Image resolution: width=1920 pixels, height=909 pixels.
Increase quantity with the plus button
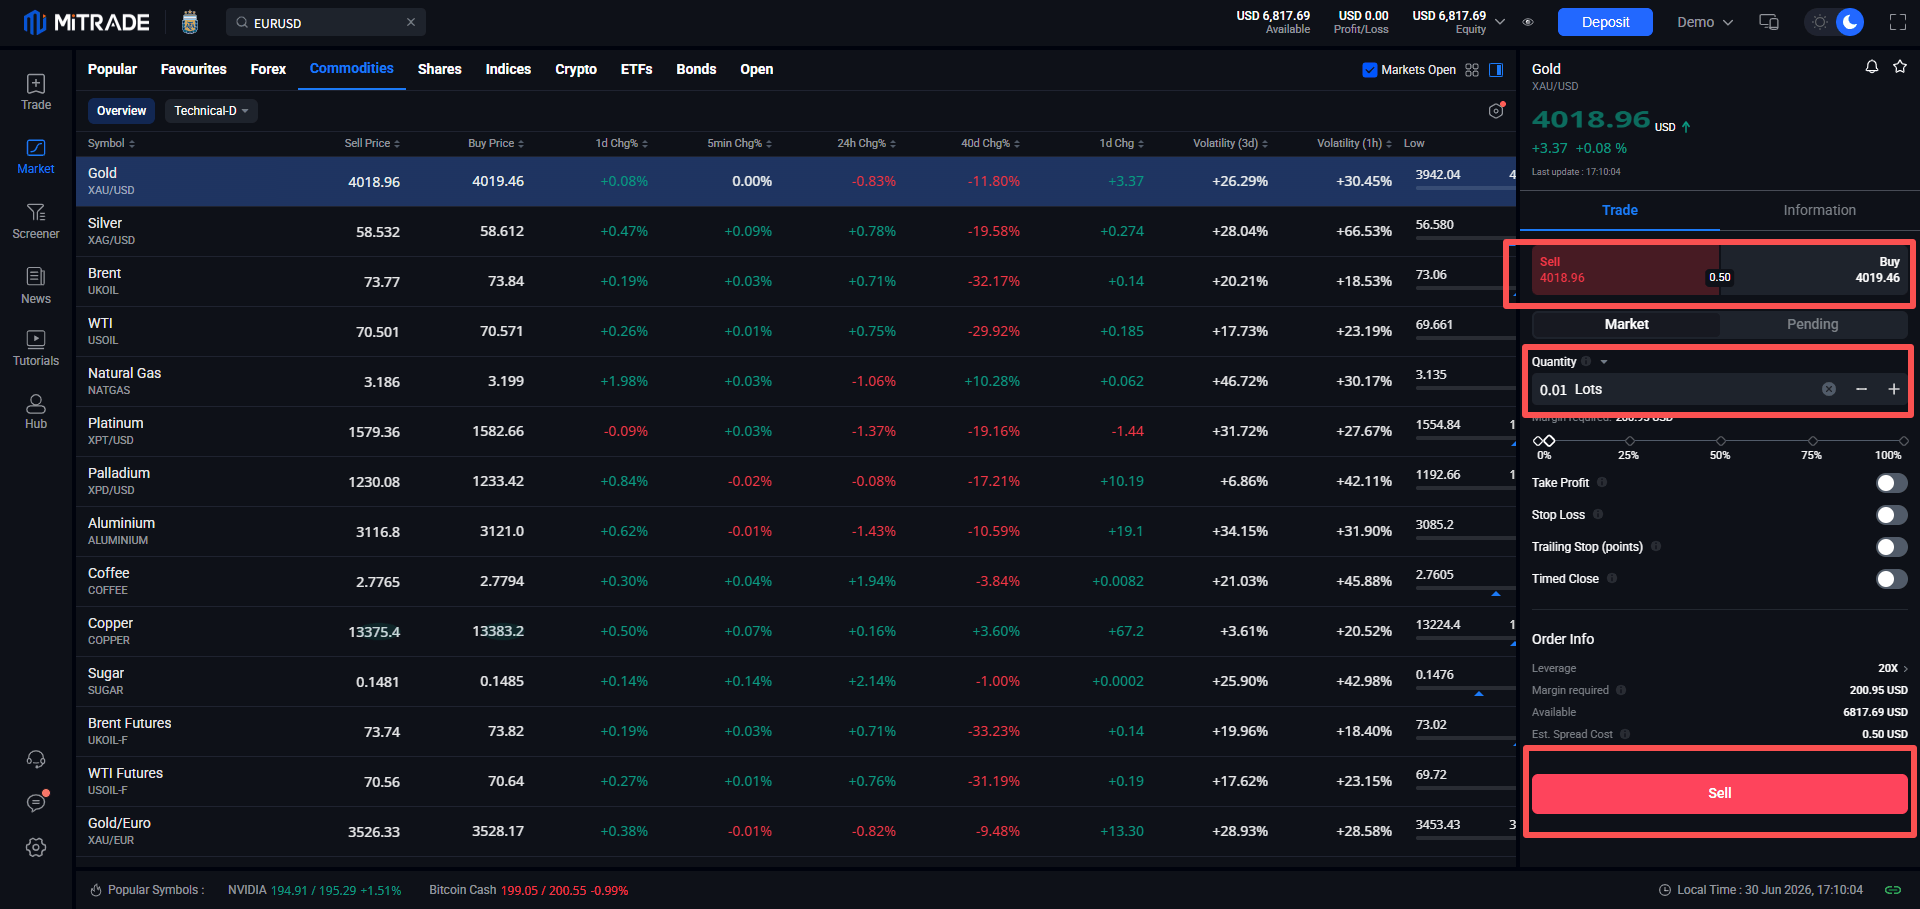point(1894,389)
